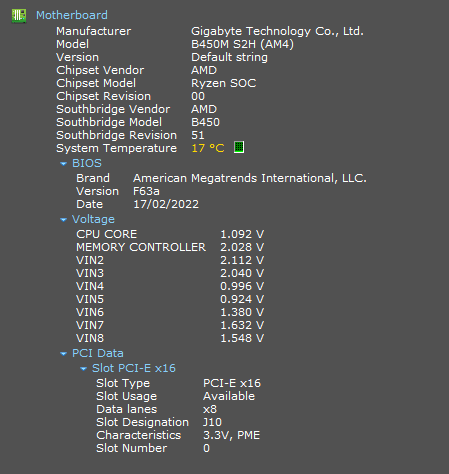449x474 pixels.
Task: Click the MEMORY CONTROLLER voltage value
Action: 242,247
